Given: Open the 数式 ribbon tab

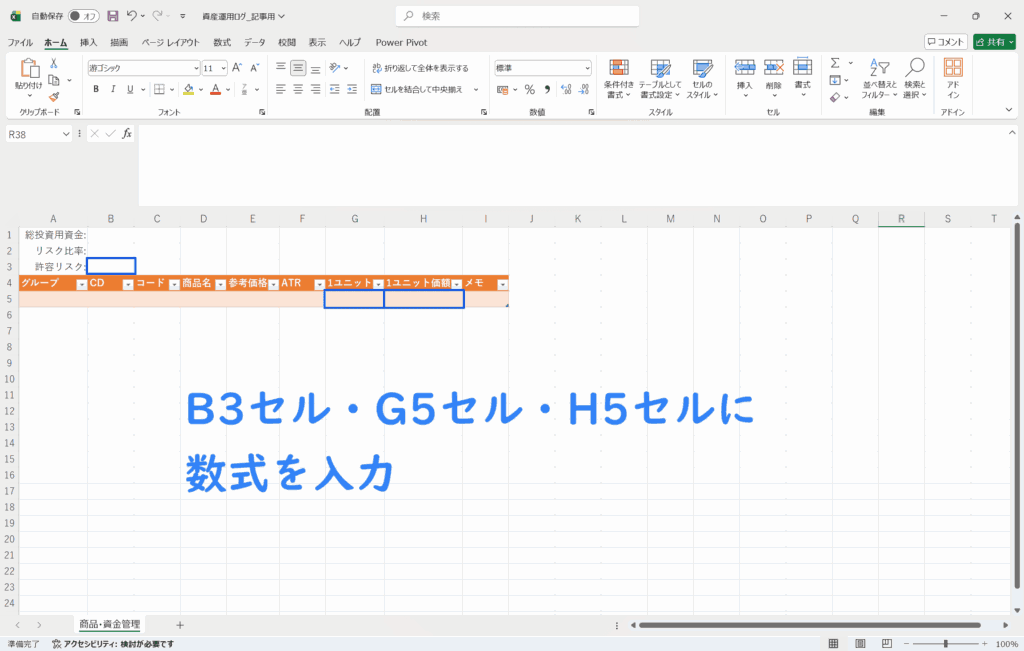Looking at the screenshot, I should [x=222, y=42].
